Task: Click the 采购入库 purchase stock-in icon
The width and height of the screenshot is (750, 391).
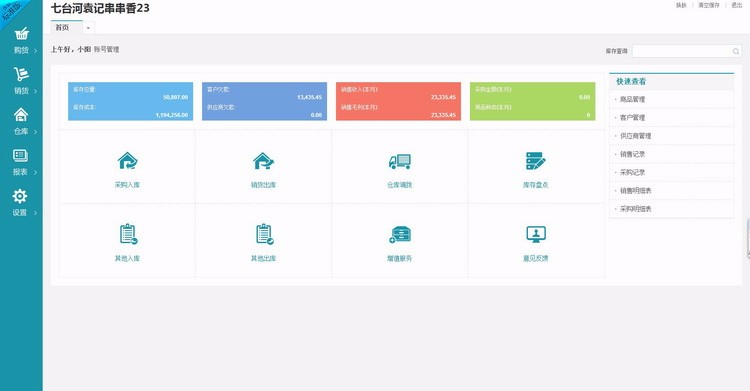Action: (x=127, y=161)
